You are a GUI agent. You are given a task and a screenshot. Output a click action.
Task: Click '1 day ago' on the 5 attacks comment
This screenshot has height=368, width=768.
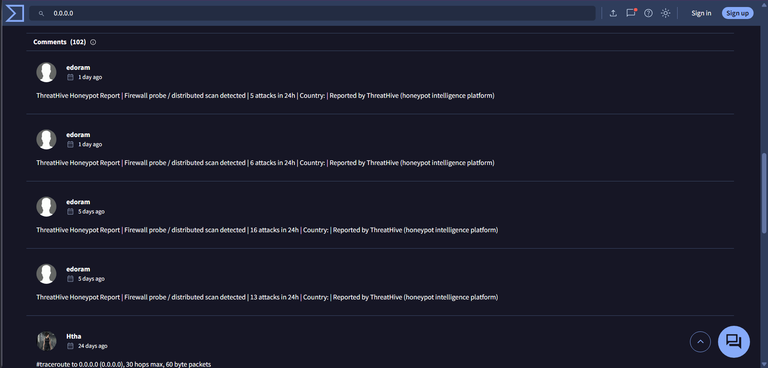[90, 77]
